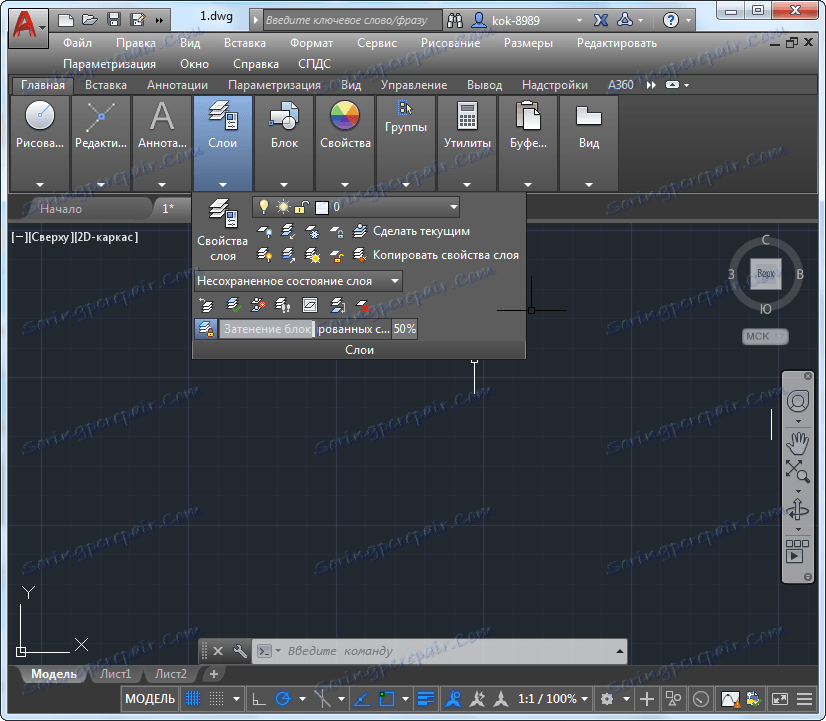Toggle lineweight display in status bar
The height and width of the screenshot is (721, 826).
click(426, 699)
